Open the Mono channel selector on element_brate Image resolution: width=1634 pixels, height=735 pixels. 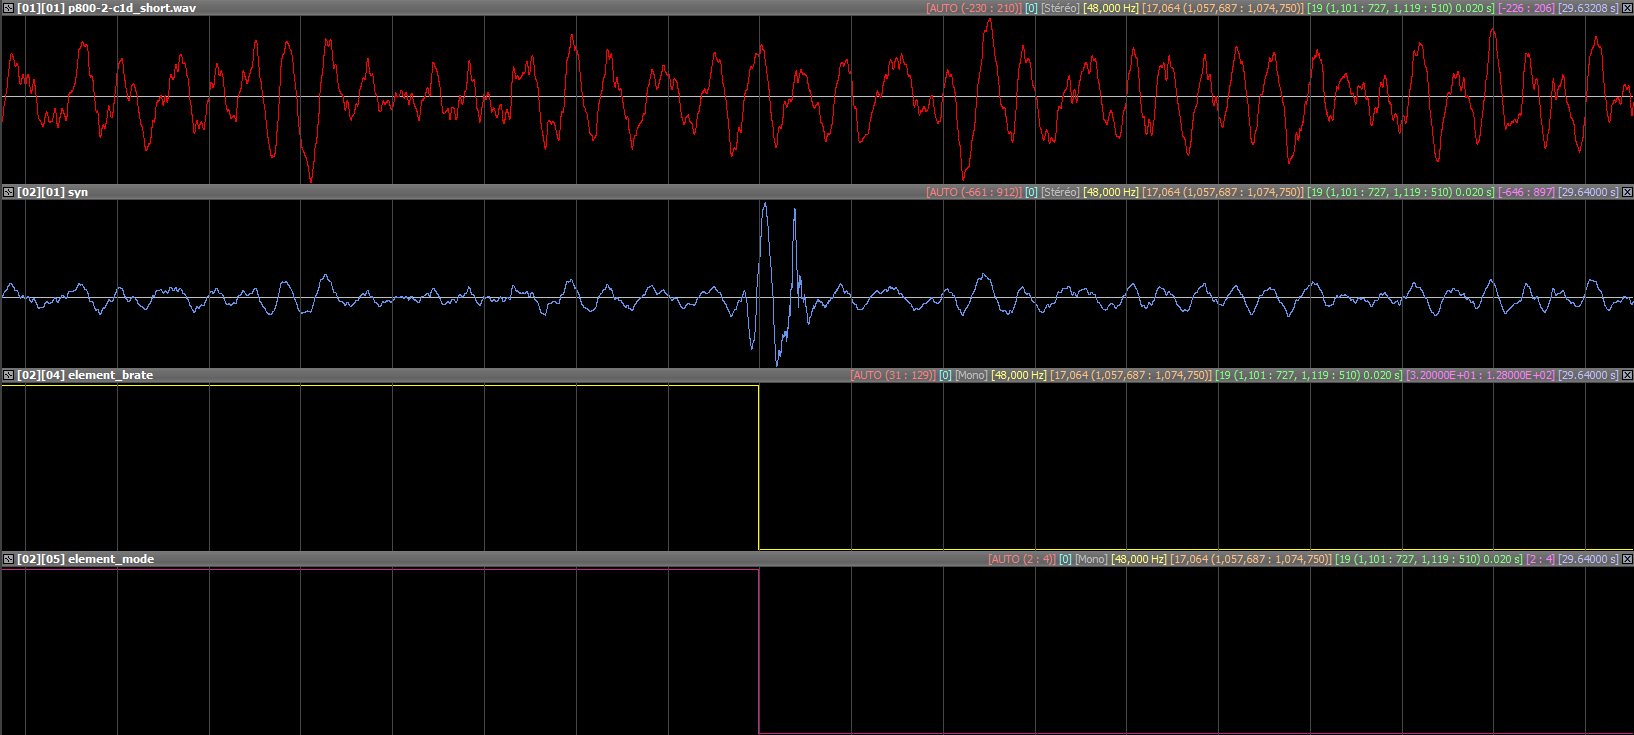point(971,375)
